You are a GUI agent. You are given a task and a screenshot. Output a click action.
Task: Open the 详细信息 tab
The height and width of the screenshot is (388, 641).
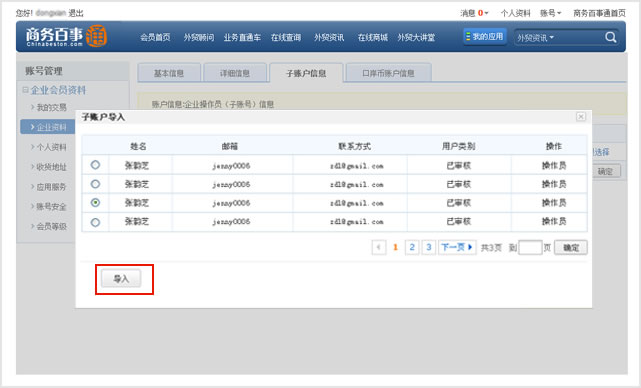click(235, 73)
